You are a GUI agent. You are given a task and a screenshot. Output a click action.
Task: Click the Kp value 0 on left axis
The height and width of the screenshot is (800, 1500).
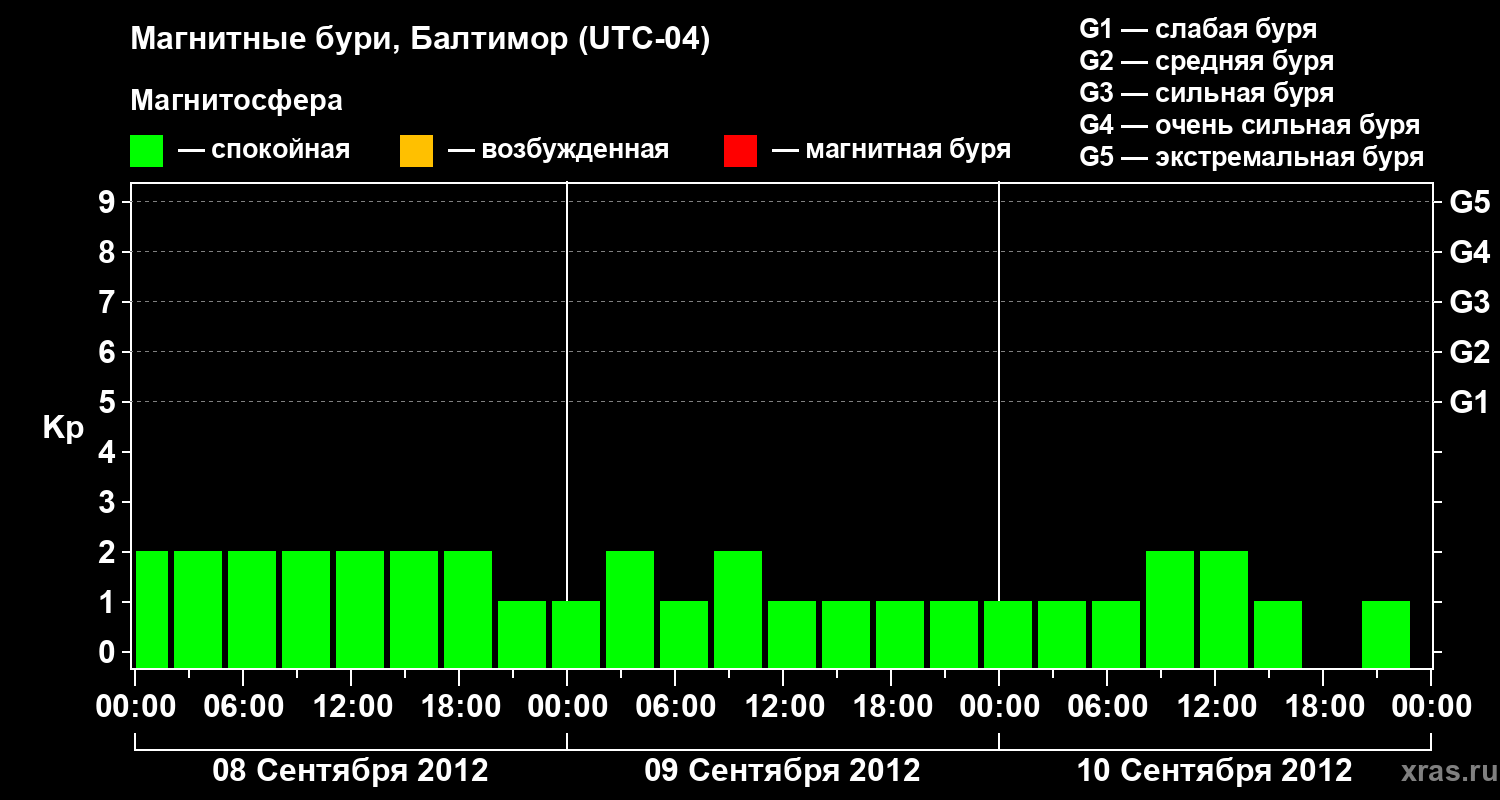tap(109, 652)
